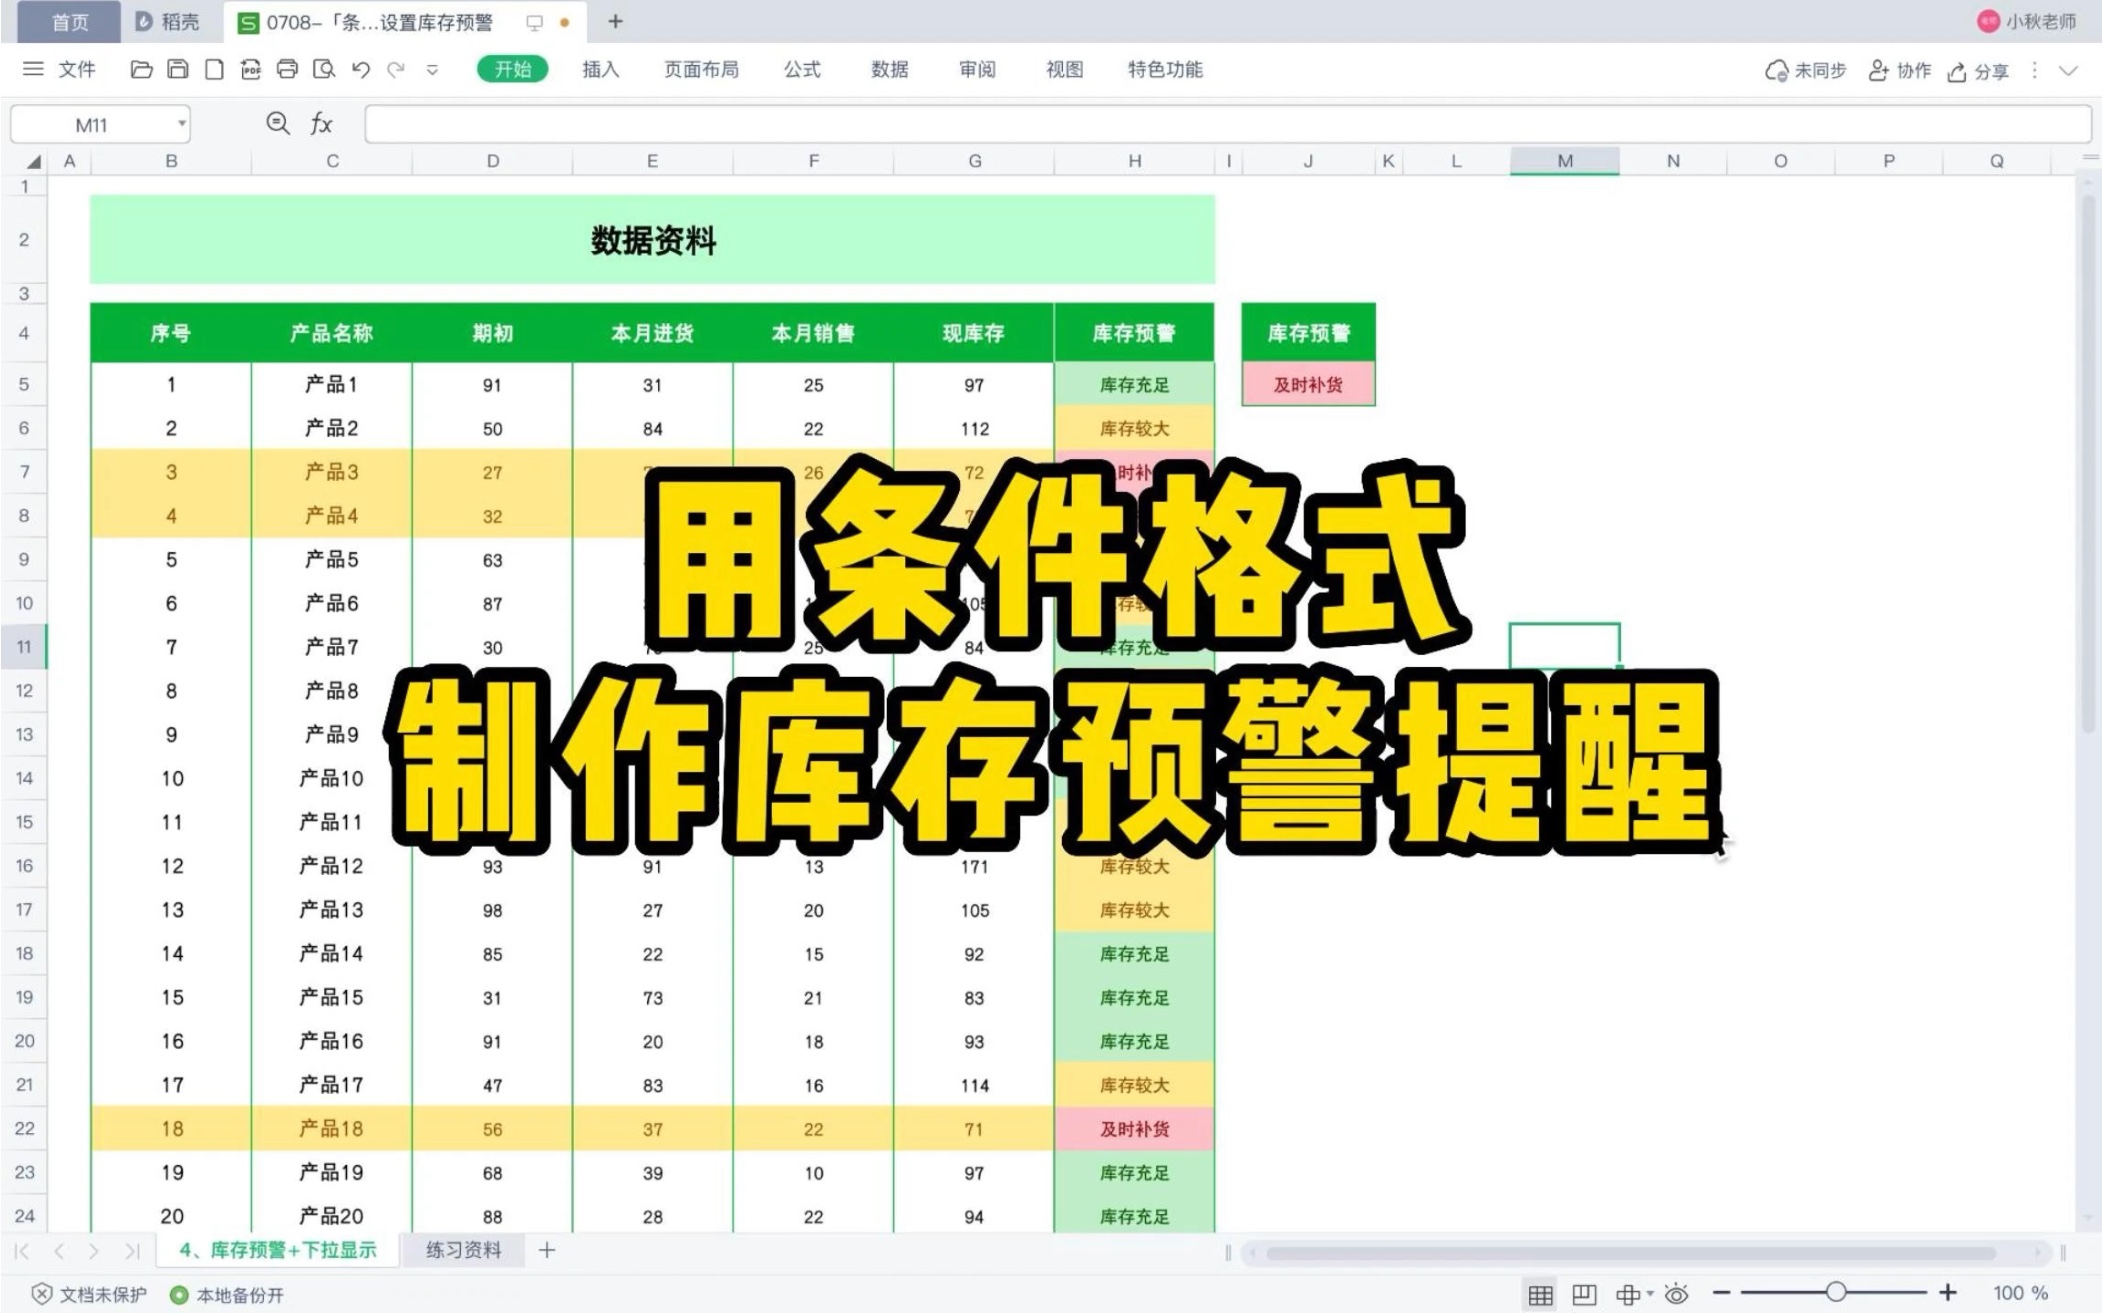Screen dimensions: 2102x1313
Task: Go to the last sheet arrow
Action: click(x=131, y=1250)
